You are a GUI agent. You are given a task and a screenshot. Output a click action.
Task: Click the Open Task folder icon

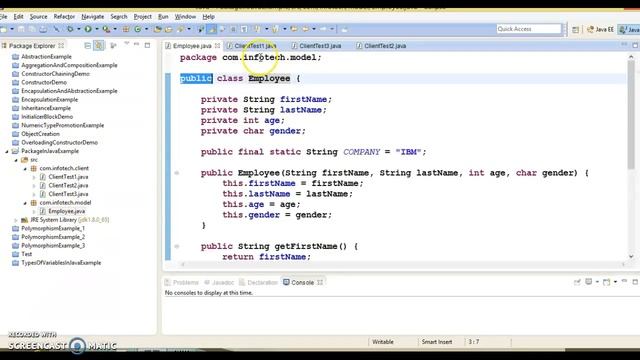169,29
